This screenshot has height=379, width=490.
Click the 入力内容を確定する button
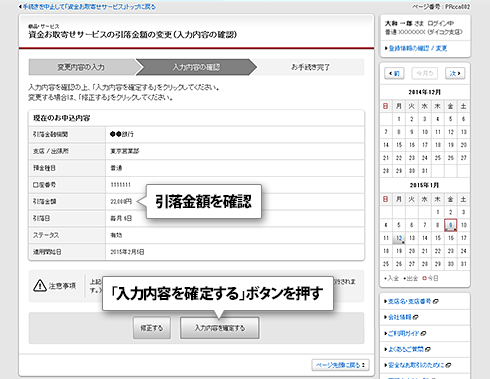click(220, 328)
